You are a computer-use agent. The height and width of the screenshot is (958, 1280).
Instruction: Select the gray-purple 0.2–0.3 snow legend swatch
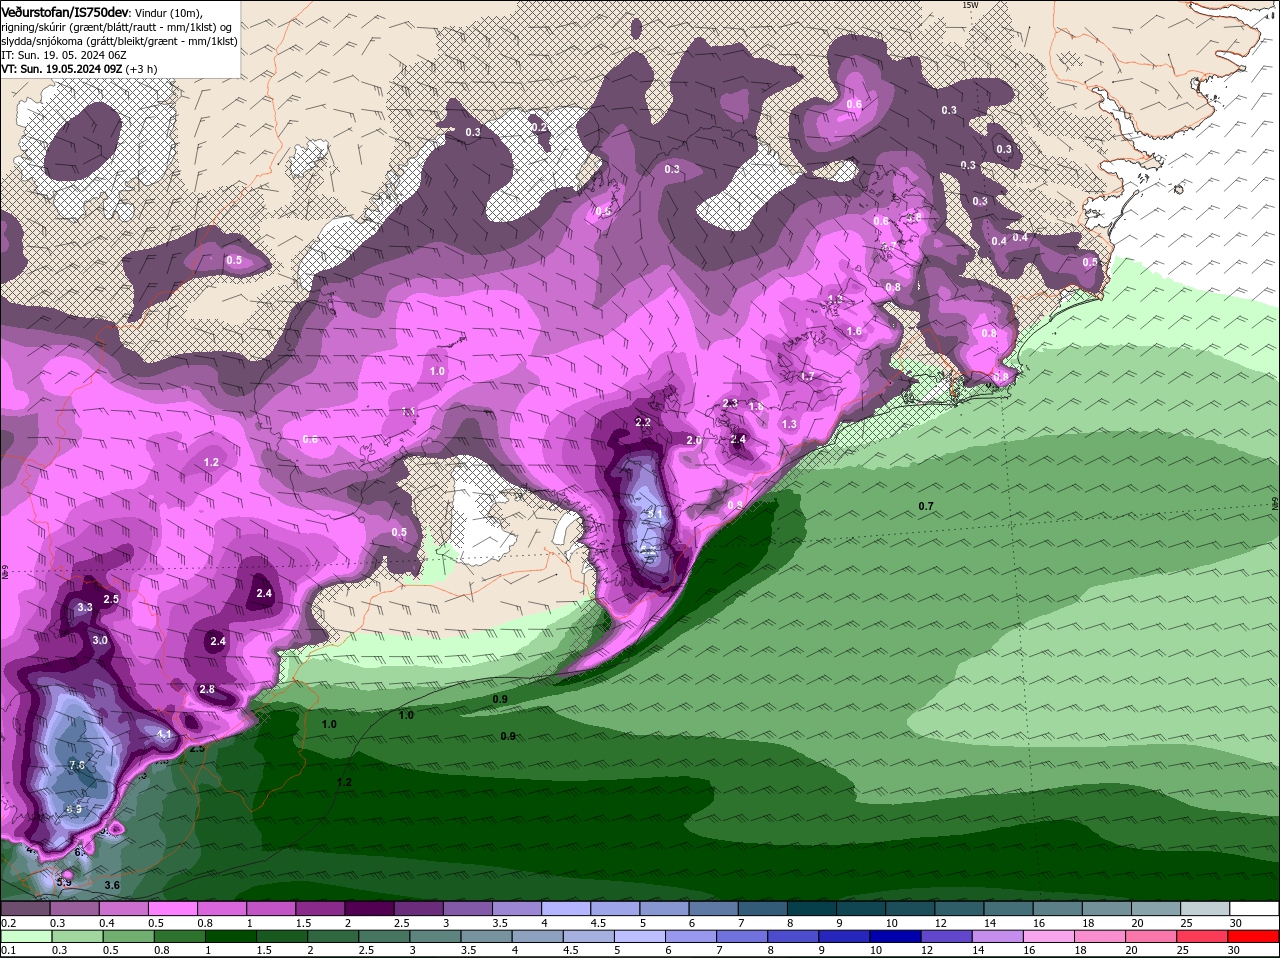25,909
